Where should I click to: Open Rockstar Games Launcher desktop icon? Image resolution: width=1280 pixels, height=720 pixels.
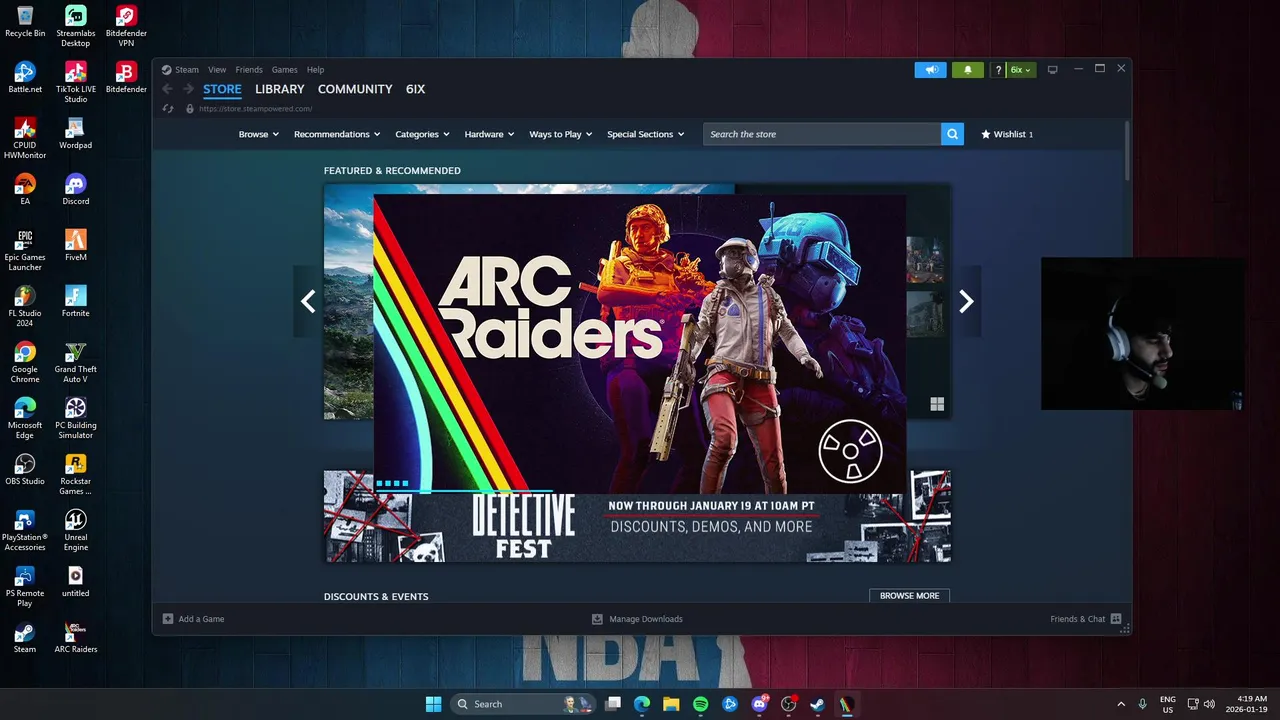click(75, 474)
